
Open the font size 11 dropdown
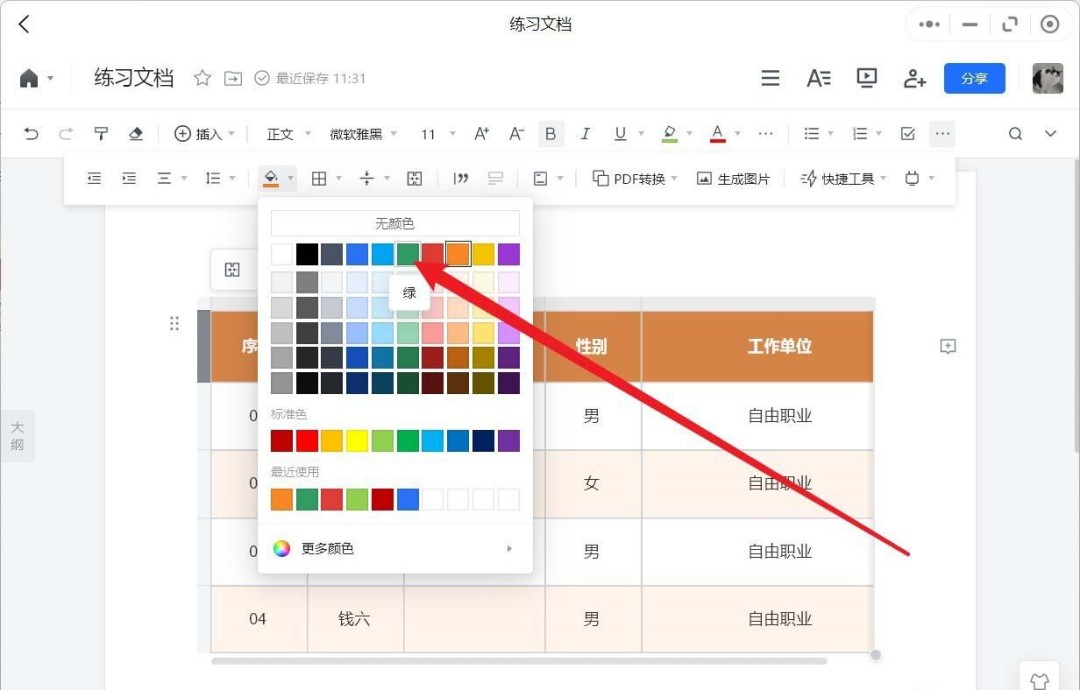click(x=430, y=133)
